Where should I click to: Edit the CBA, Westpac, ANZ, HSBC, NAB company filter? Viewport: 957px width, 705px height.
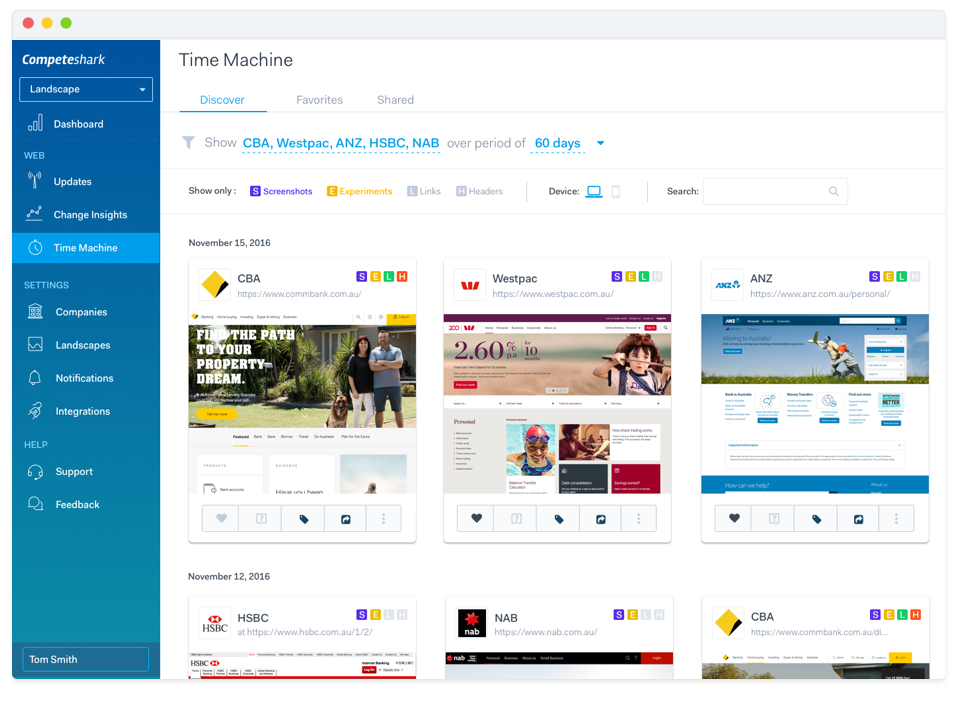341,143
